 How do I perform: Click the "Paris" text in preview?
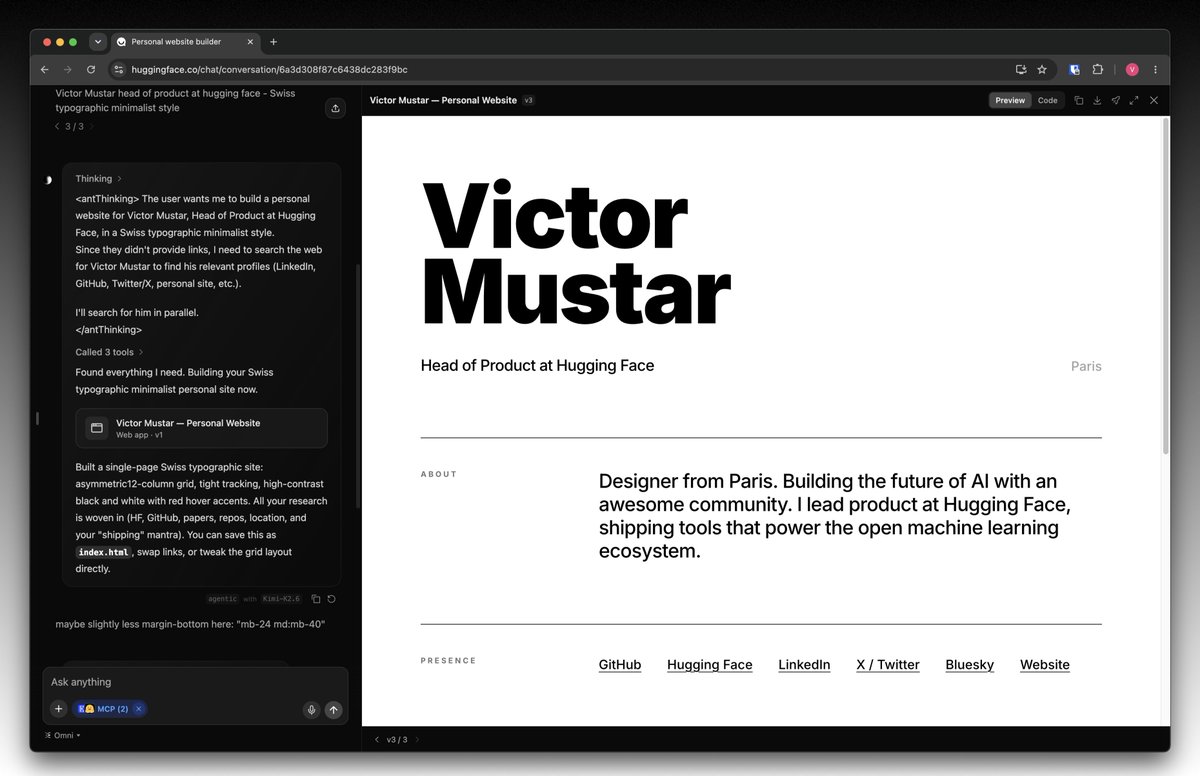coord(1086,367)
